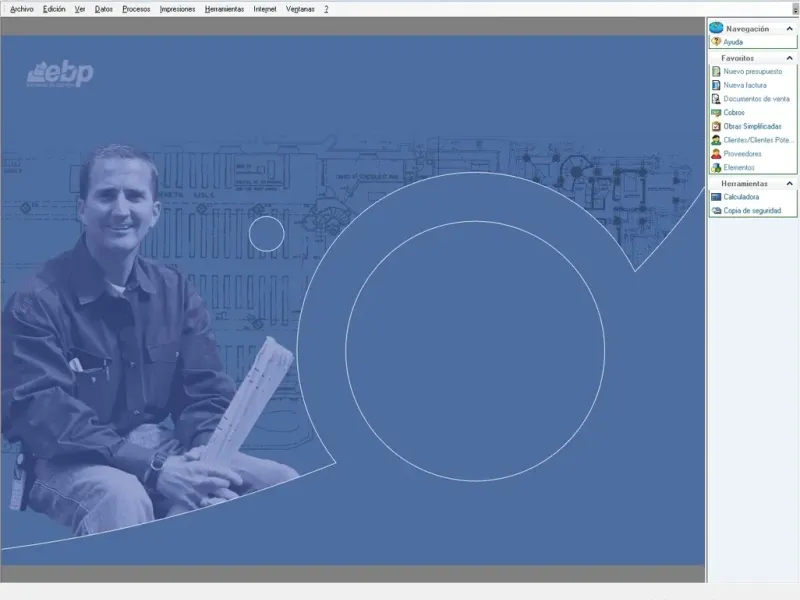
Task: Open the Ventanas menu
Action: coord(300,9)
